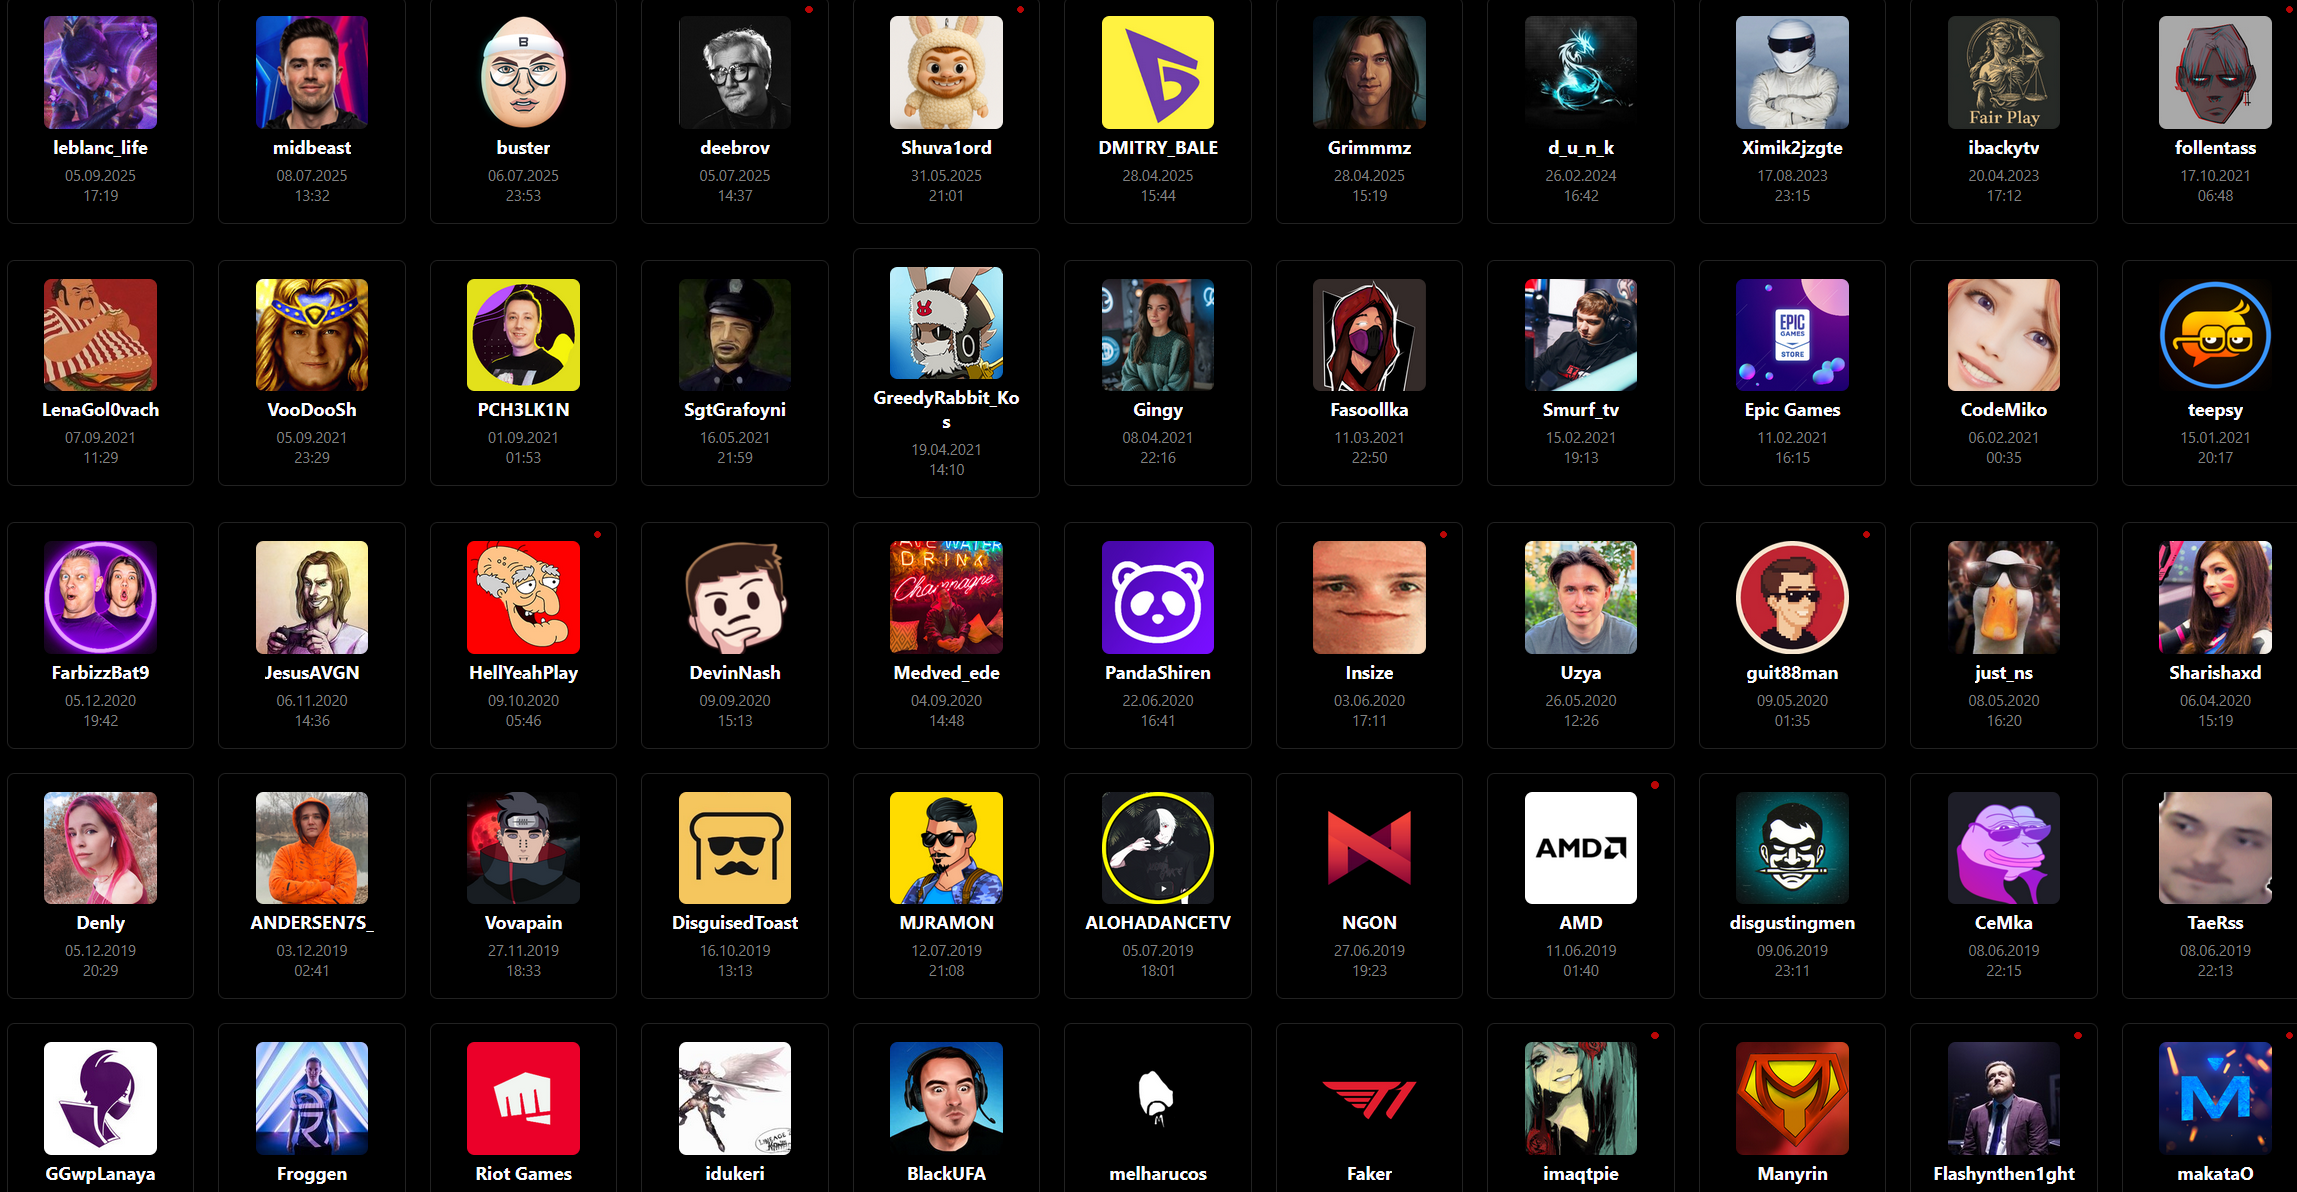Image resolution: width=2297 pixels, height=1192 pixels.
Task: Open the just_ns duck thumbnail
Action: click(x=2003, y=597)
